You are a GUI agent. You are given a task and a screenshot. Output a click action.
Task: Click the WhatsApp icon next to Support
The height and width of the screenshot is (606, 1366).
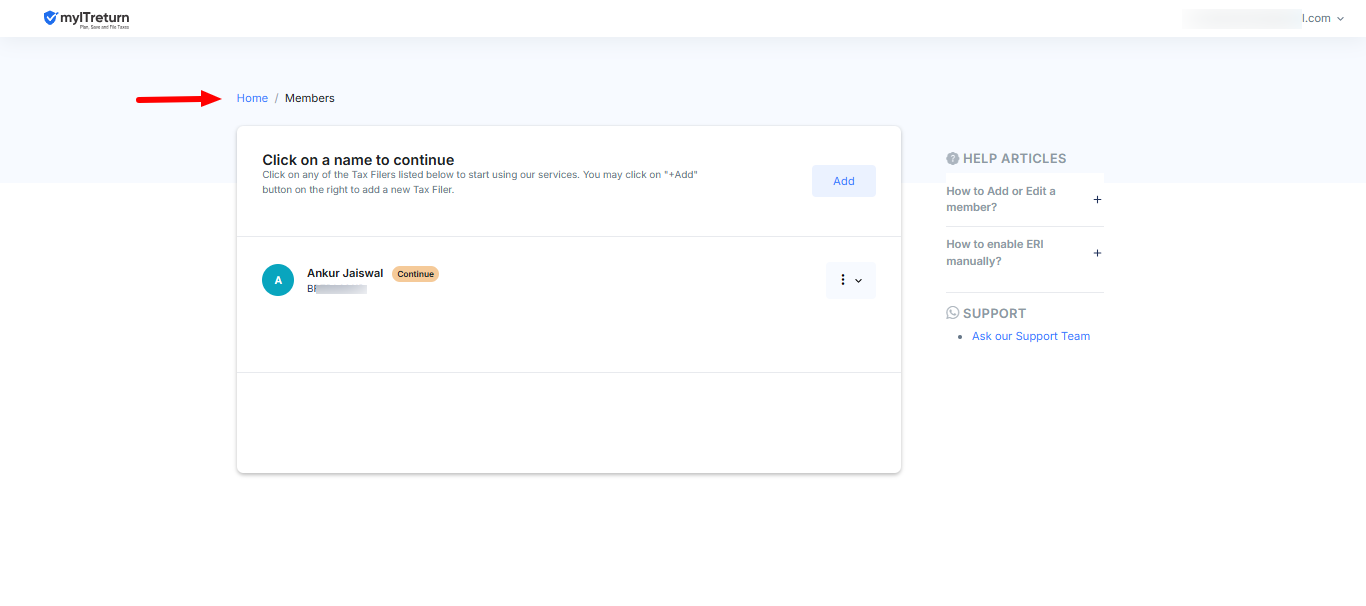click(x=952, y=313)
